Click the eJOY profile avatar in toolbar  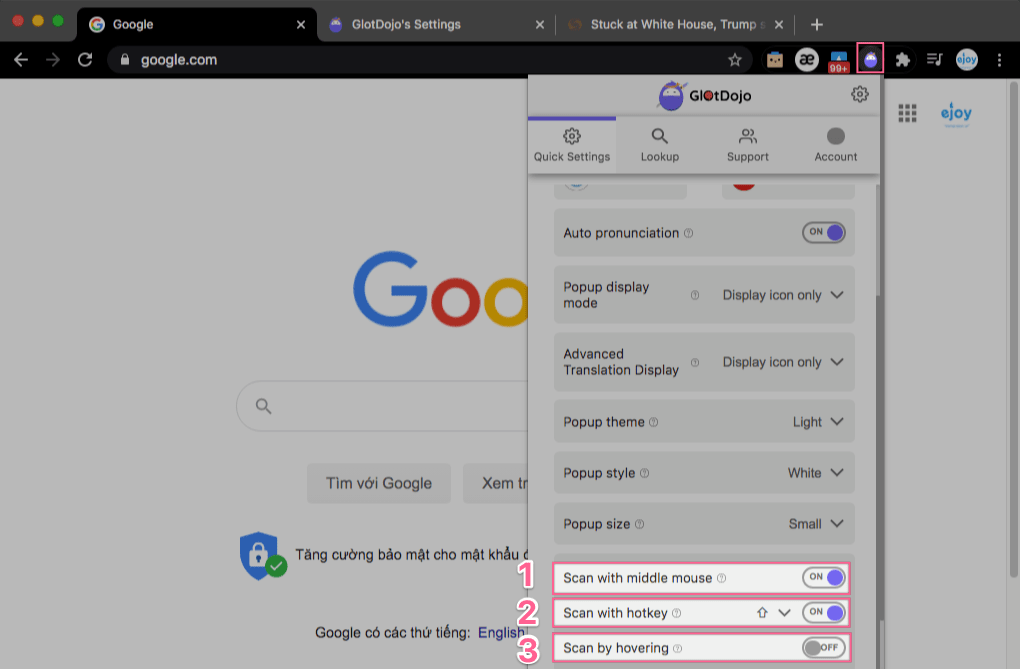(x=967, y=60)
